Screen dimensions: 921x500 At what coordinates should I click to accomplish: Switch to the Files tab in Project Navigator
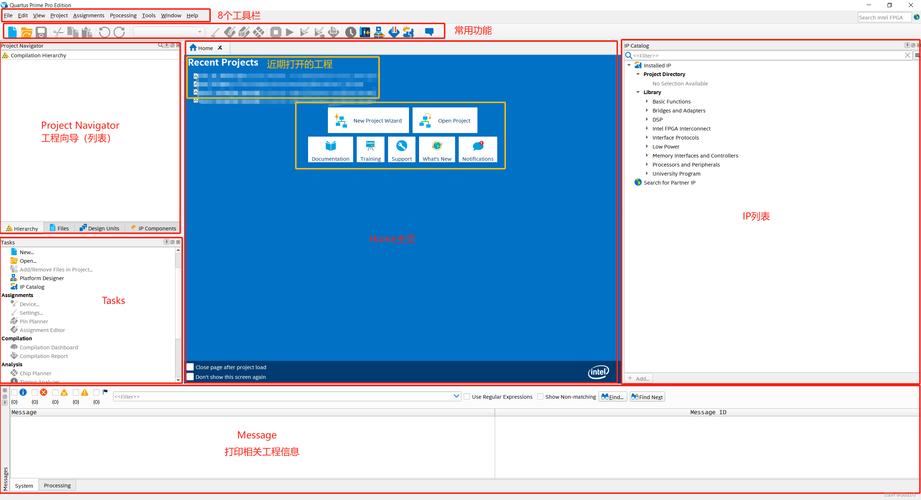point(59,228)
